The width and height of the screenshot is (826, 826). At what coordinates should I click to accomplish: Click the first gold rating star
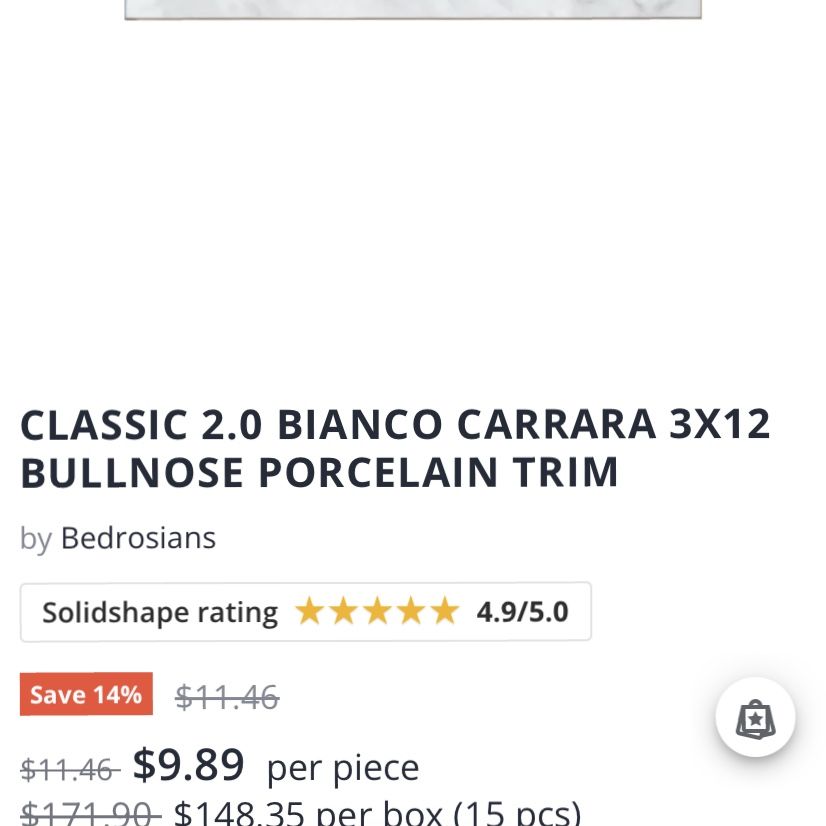coord(309,611)
